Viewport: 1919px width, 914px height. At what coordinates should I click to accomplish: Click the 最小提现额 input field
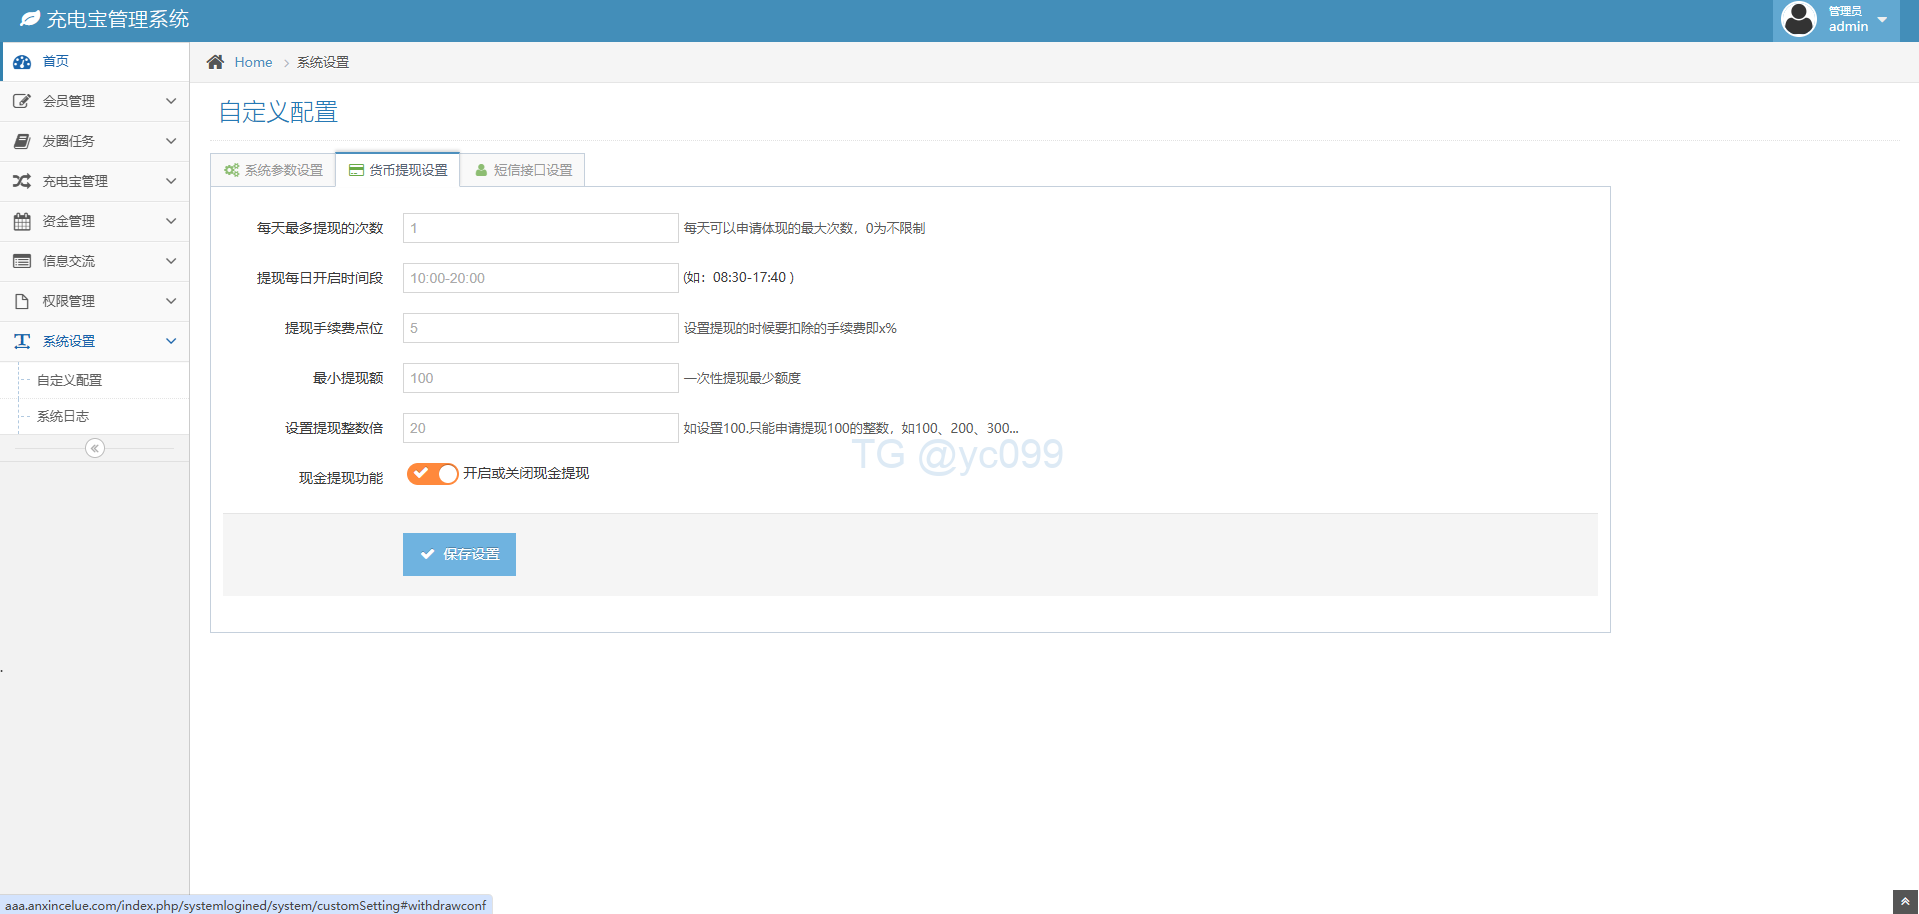540,378
